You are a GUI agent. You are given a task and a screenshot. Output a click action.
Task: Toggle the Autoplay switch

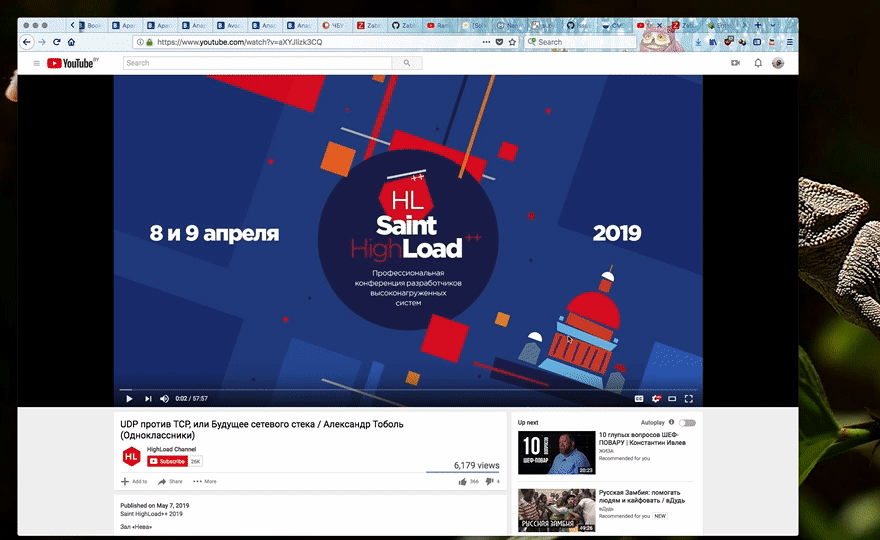(x=687, y=423)
